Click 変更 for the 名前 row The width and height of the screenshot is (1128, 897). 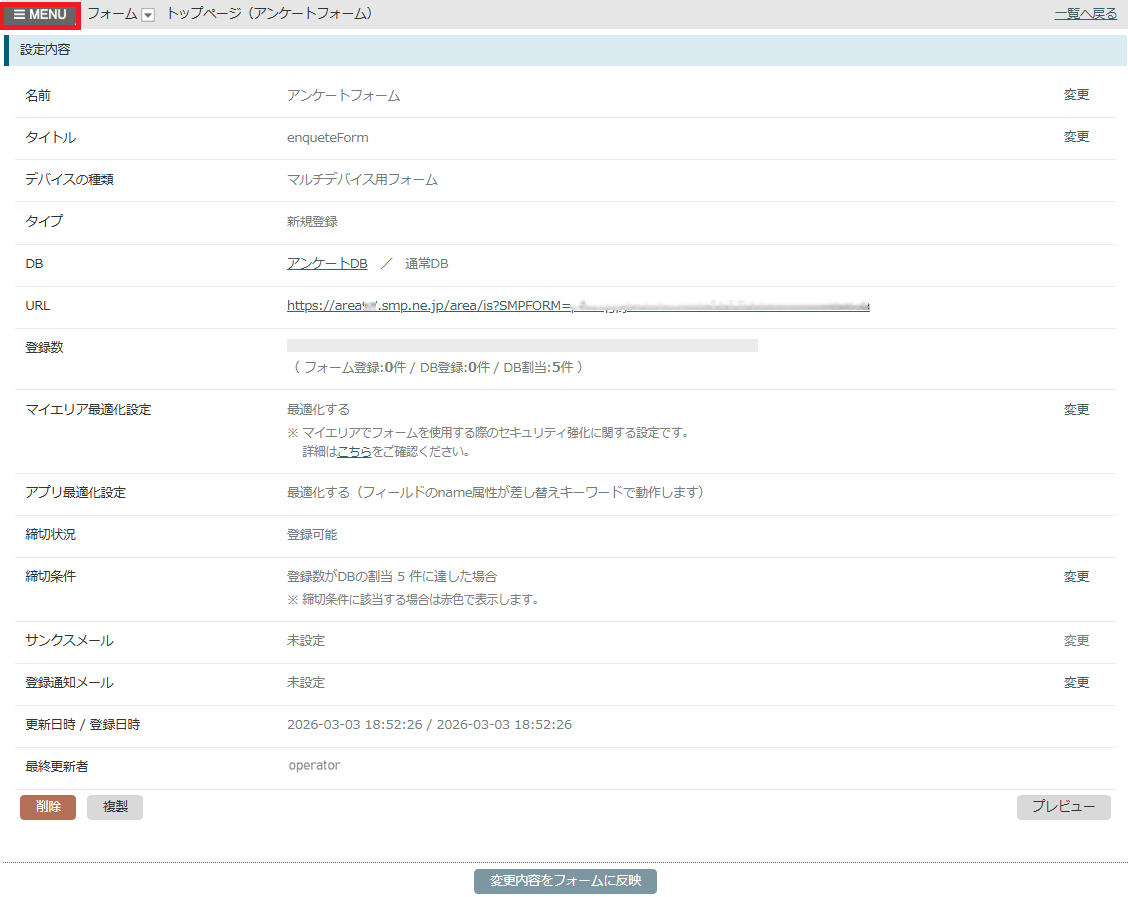click(x=1076, y=95)
